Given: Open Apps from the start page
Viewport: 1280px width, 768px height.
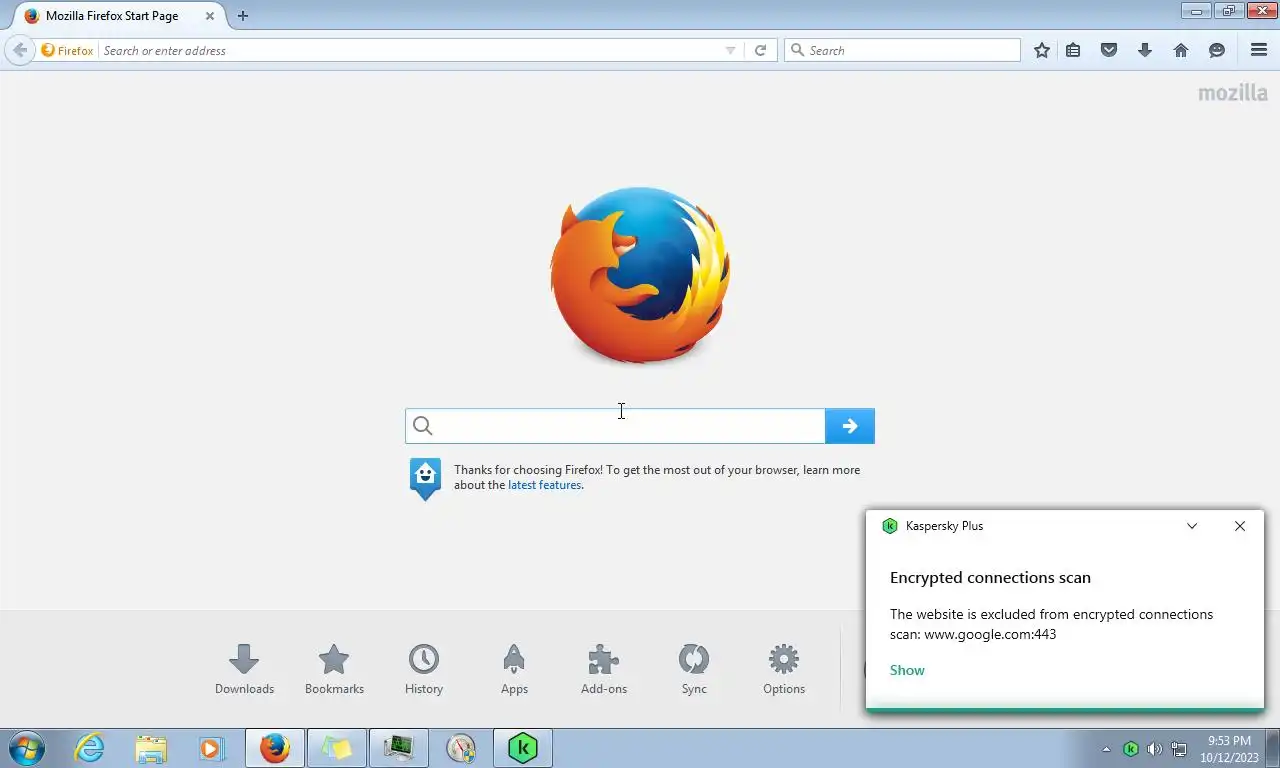Looking at the screenshot, I should click(x=514, y=669).
